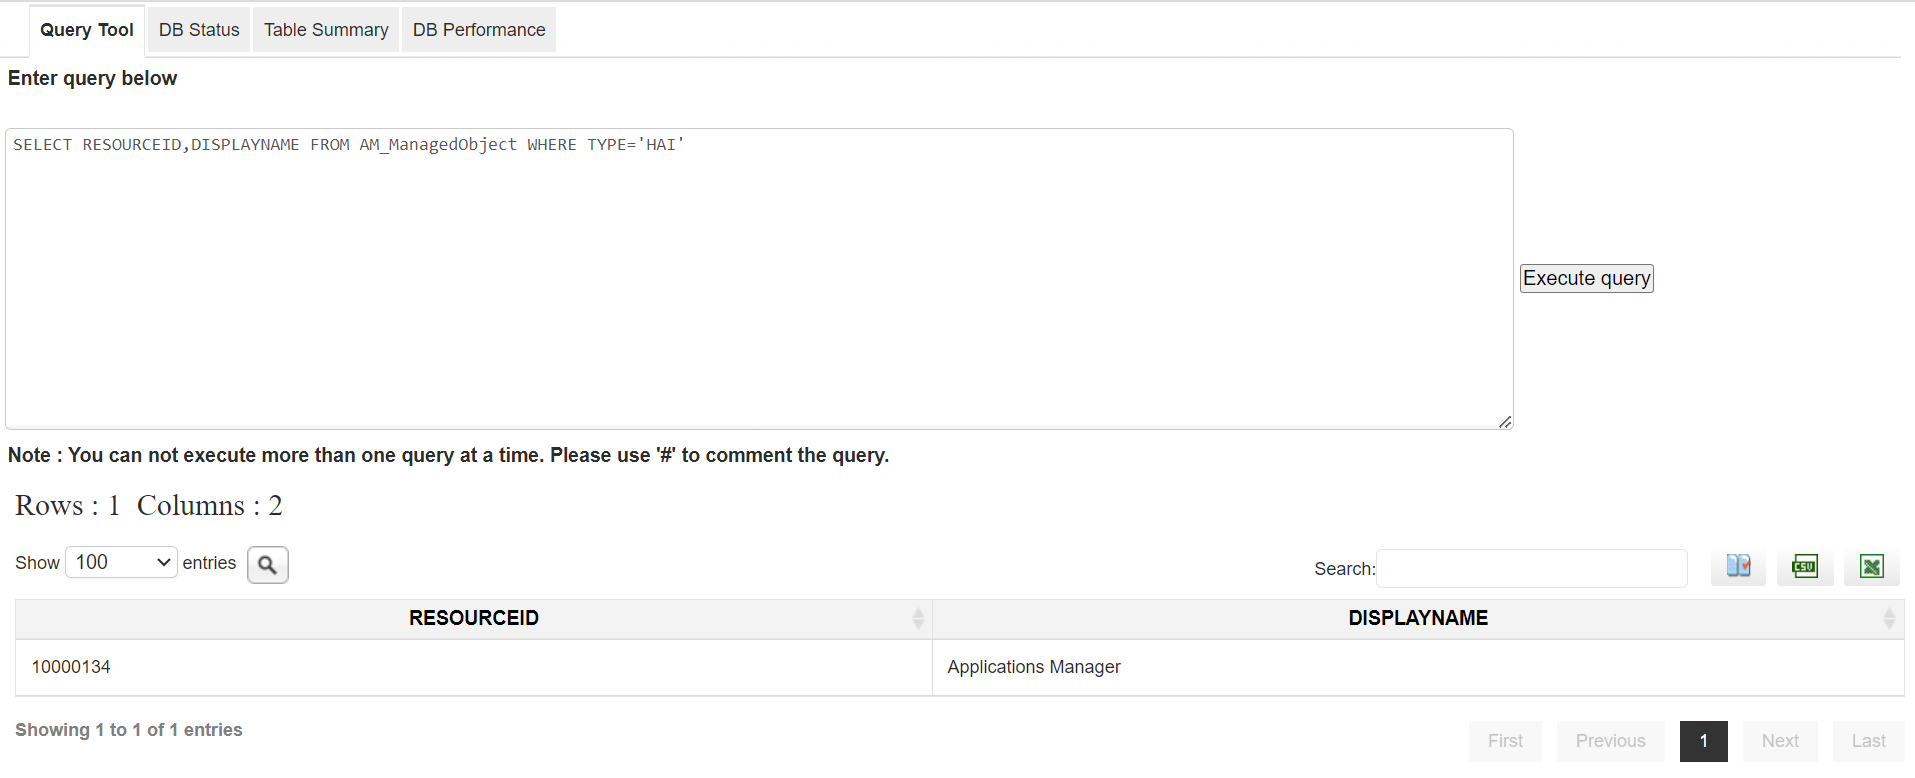Select page 1 in pagination
Image resolution: width=1915 pixels, height=778 pixels.
pos(1703,741)
